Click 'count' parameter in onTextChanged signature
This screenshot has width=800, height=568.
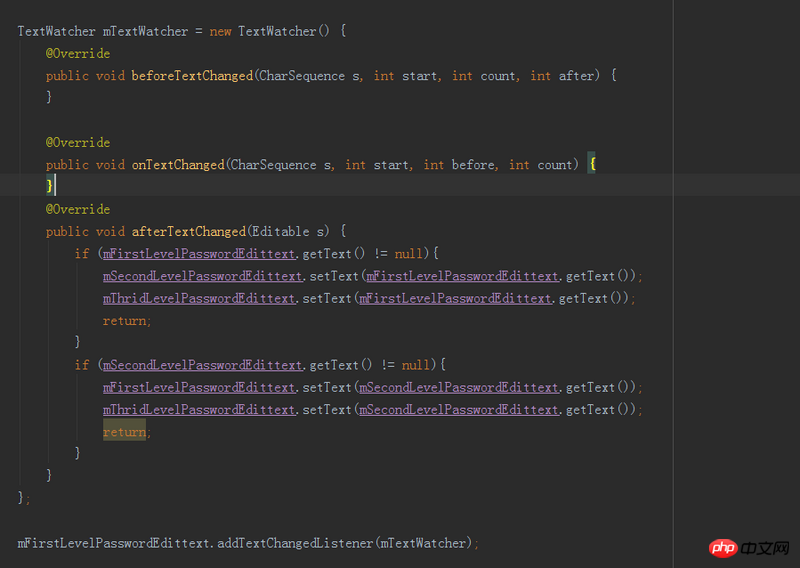[555, 165]
